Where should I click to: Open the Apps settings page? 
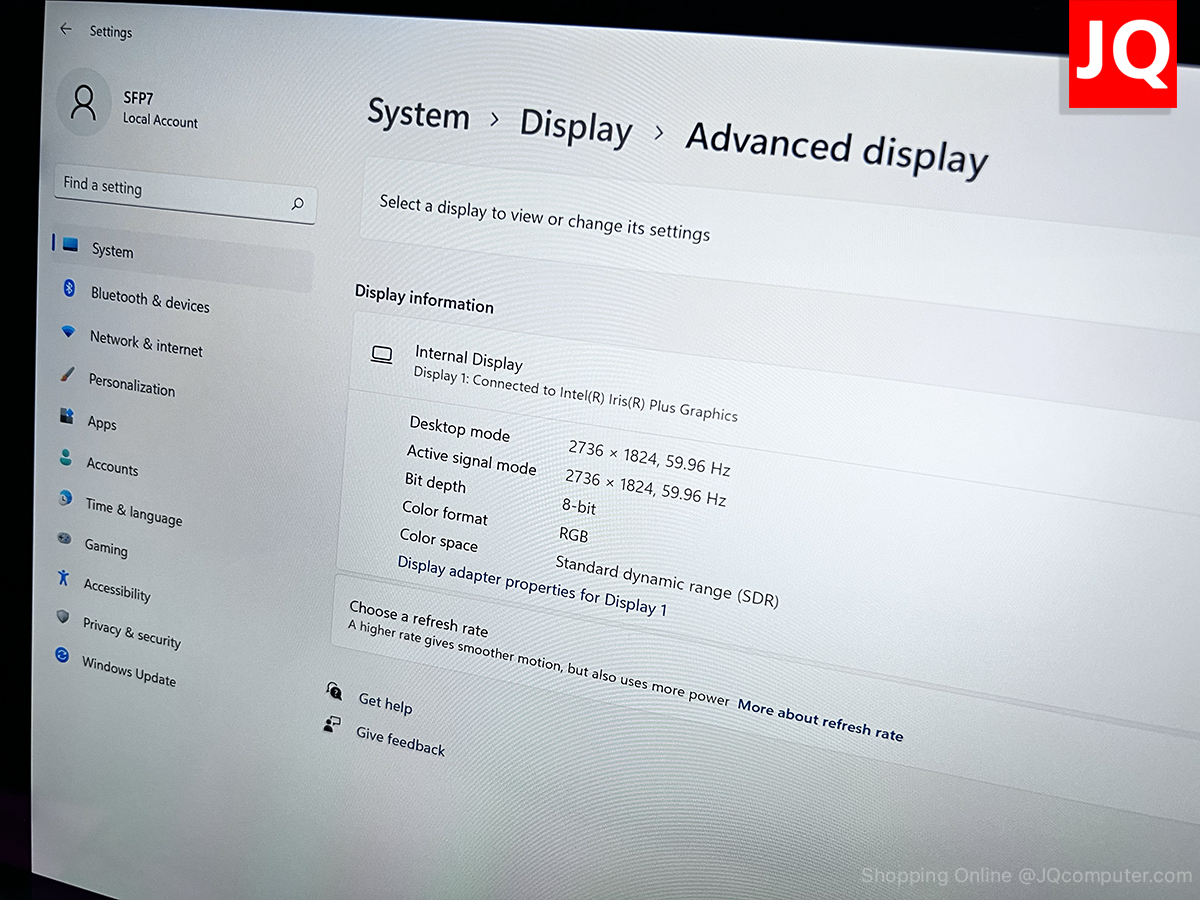point(102,422)
